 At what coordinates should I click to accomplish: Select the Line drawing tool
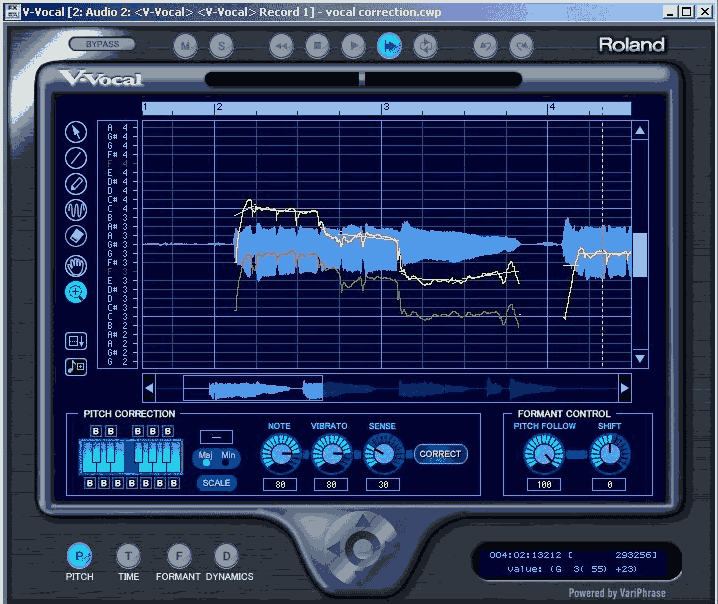[76, 158]
